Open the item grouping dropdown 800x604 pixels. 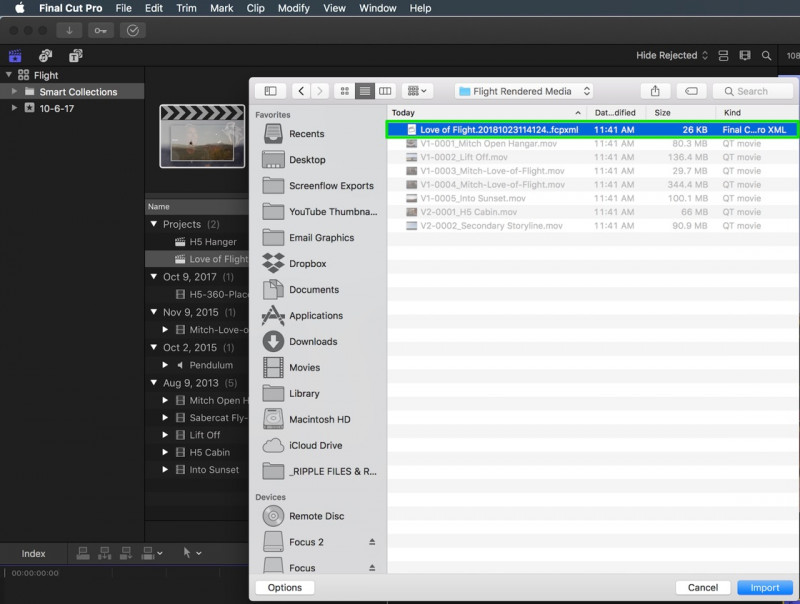(417, 91)
